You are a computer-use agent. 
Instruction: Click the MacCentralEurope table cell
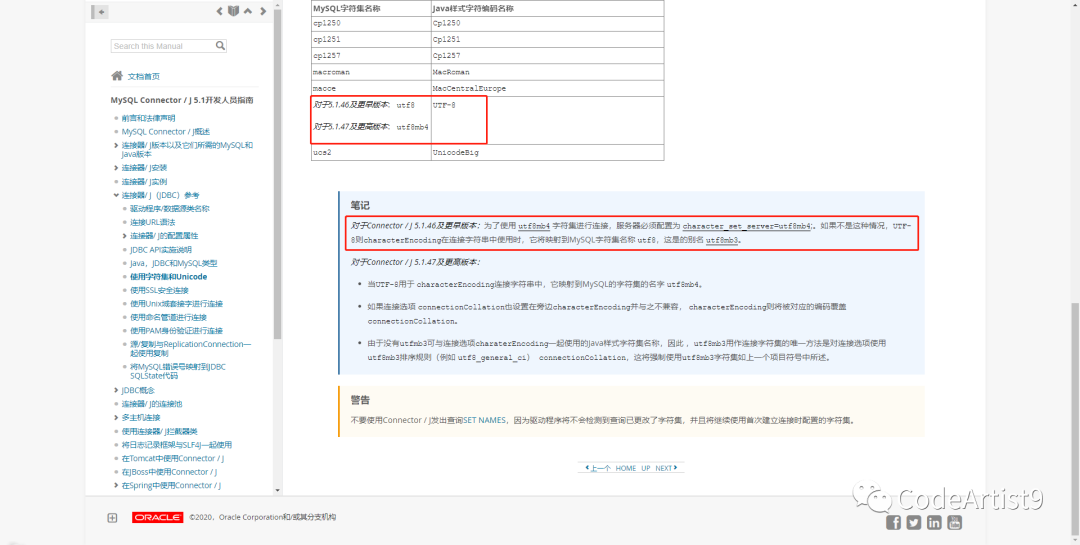[548, 89]
